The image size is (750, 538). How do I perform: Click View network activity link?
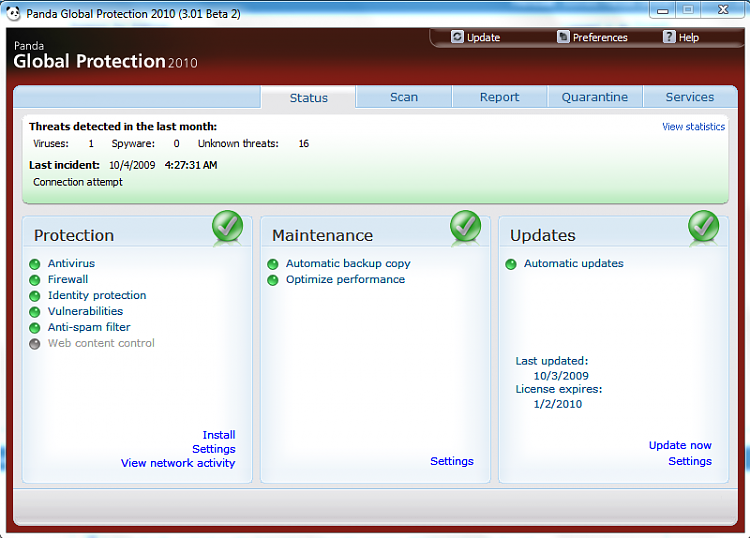pos(178,463)
